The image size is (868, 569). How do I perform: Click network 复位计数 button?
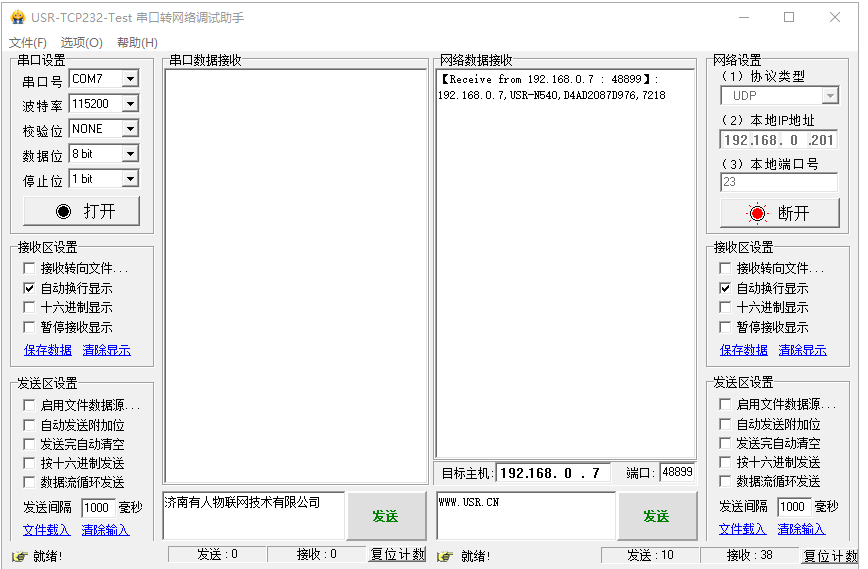pos(829,556)
